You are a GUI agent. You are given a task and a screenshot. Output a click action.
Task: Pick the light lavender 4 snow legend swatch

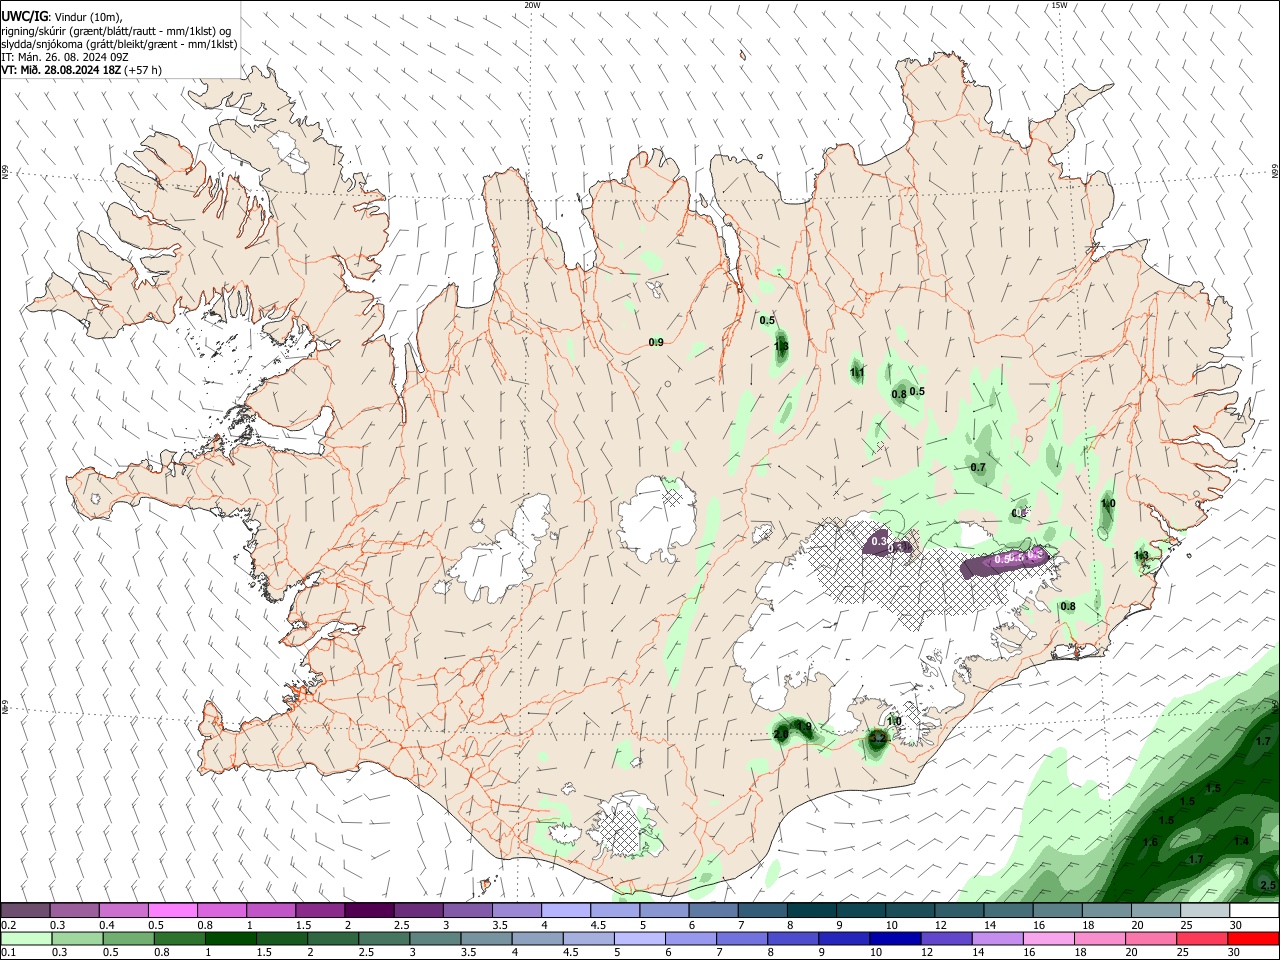(x=566, y=911)
